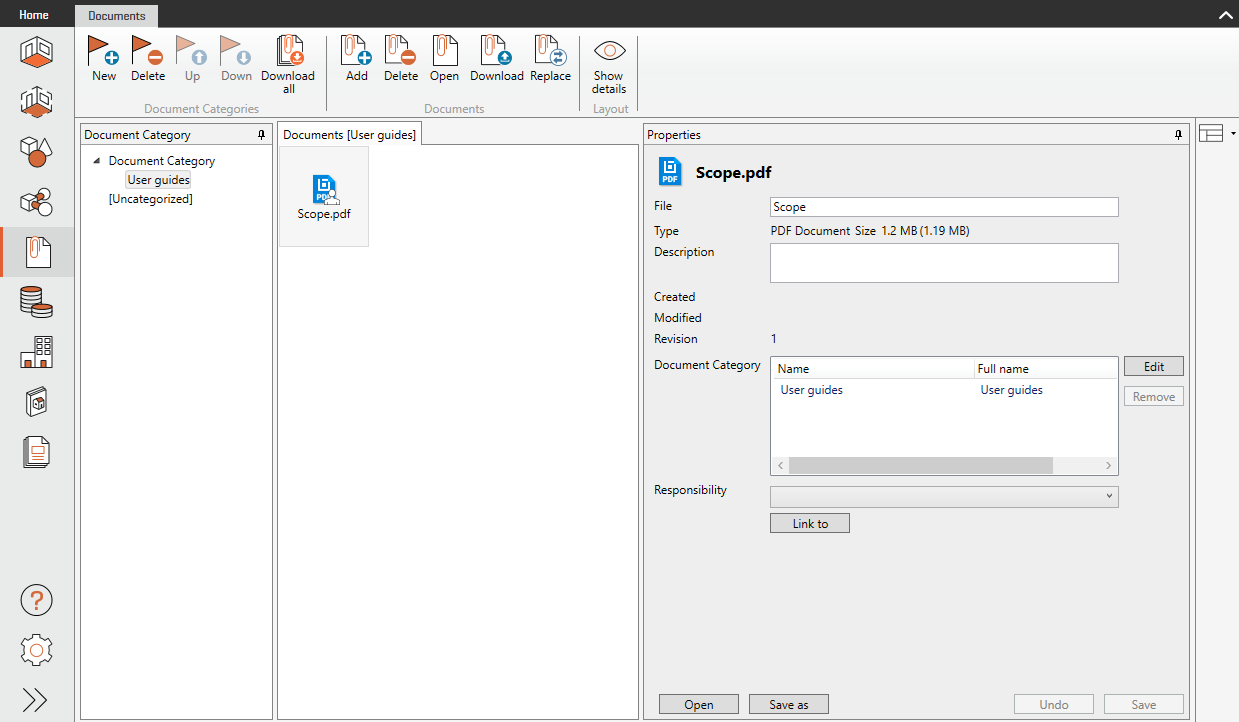The image size is (1239, 722).
Task: Toggle pin on Properties panel
Action: click(1179, 135)
